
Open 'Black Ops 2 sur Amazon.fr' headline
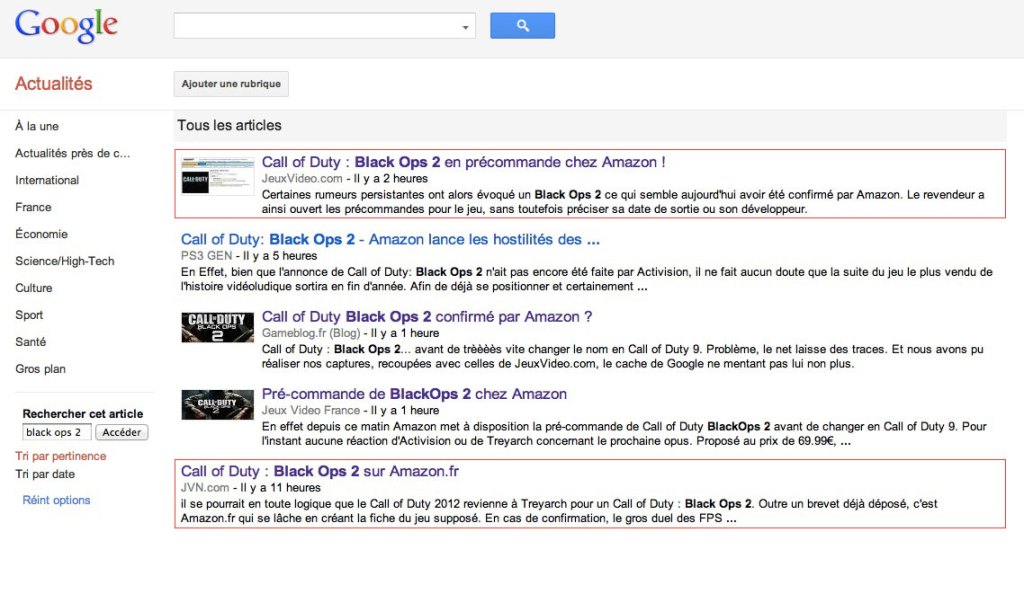point(320,471)
